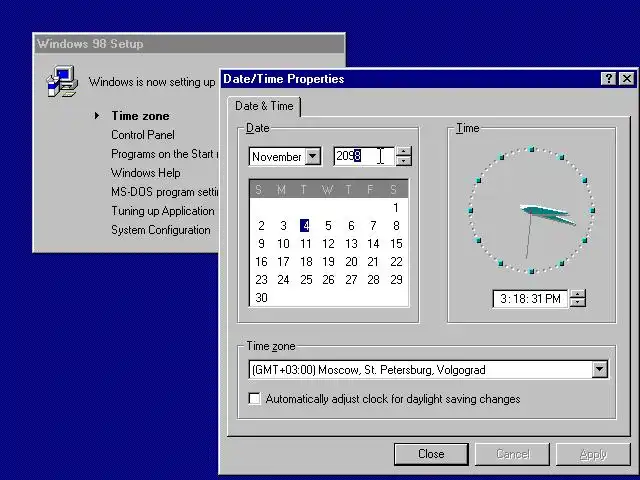640x480 pixels.
Task: Select day 22 in the calendar
Action: click(396, 262)
